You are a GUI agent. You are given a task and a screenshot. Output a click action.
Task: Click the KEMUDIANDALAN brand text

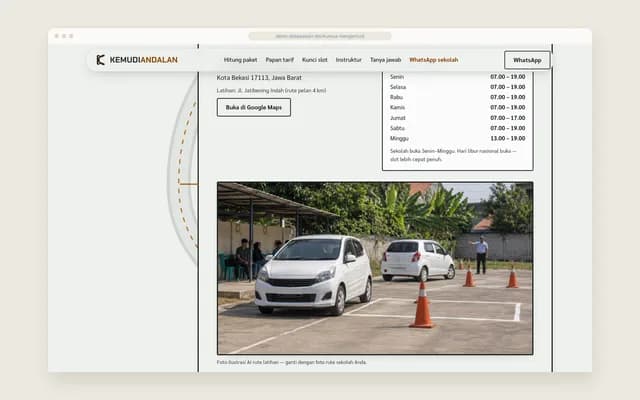(144, 60)
